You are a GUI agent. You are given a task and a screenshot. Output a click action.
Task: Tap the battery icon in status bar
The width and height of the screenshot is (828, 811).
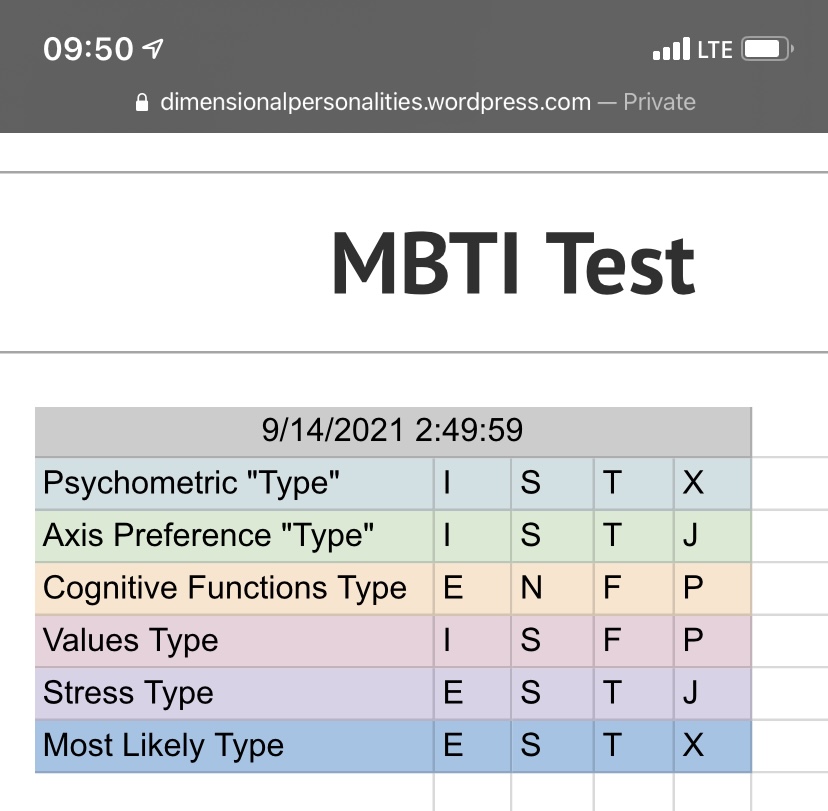767,49
